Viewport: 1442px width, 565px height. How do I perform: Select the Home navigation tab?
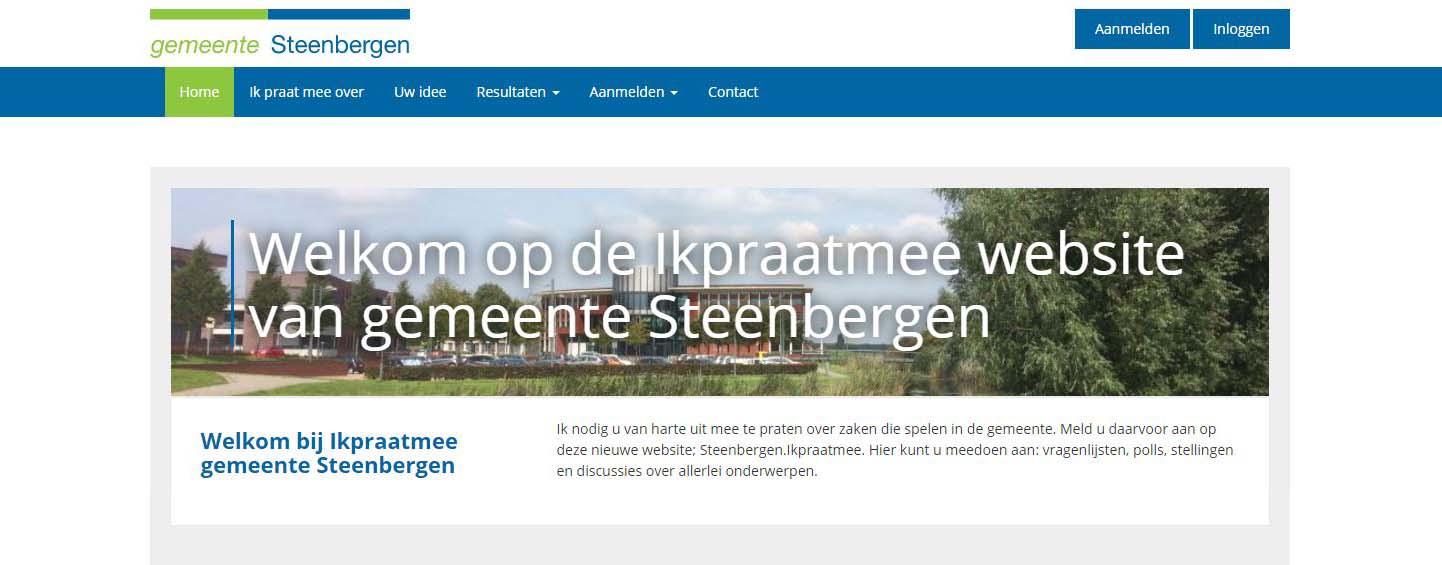pos(199,92)
